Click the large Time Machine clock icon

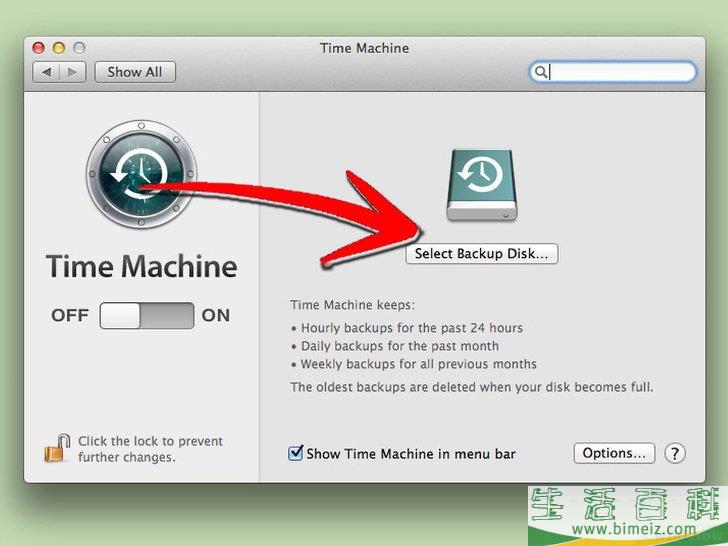coord(141,174)
